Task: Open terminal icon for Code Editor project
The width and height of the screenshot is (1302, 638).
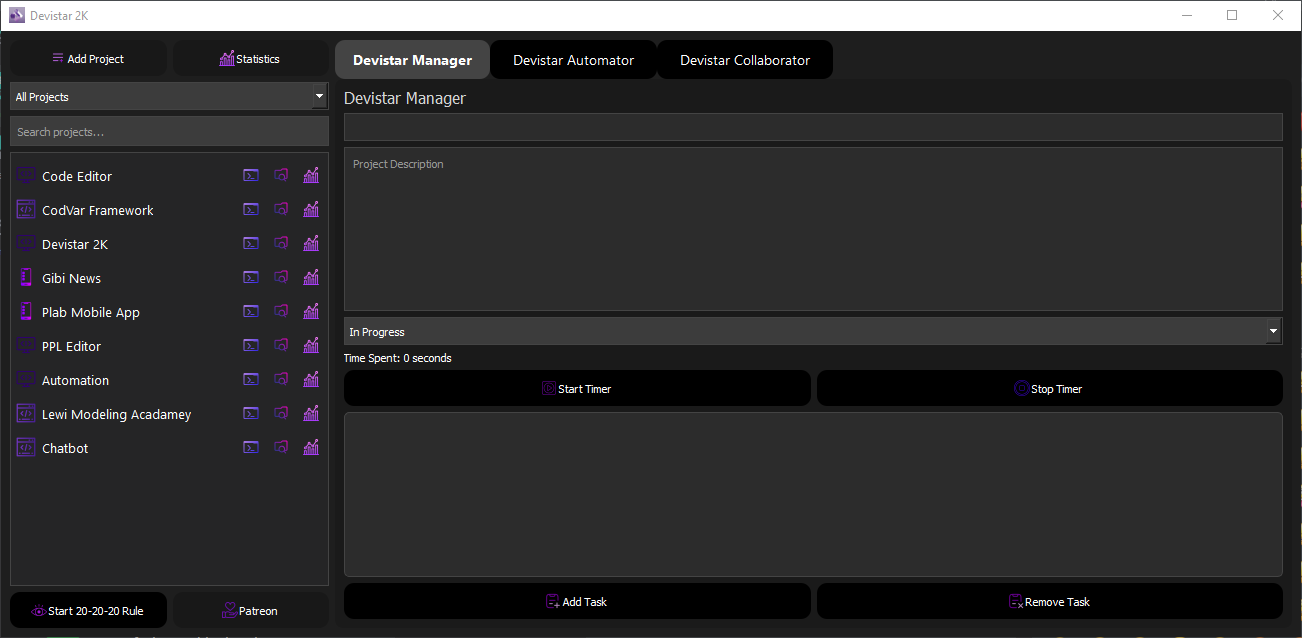Action: point(250,175)
